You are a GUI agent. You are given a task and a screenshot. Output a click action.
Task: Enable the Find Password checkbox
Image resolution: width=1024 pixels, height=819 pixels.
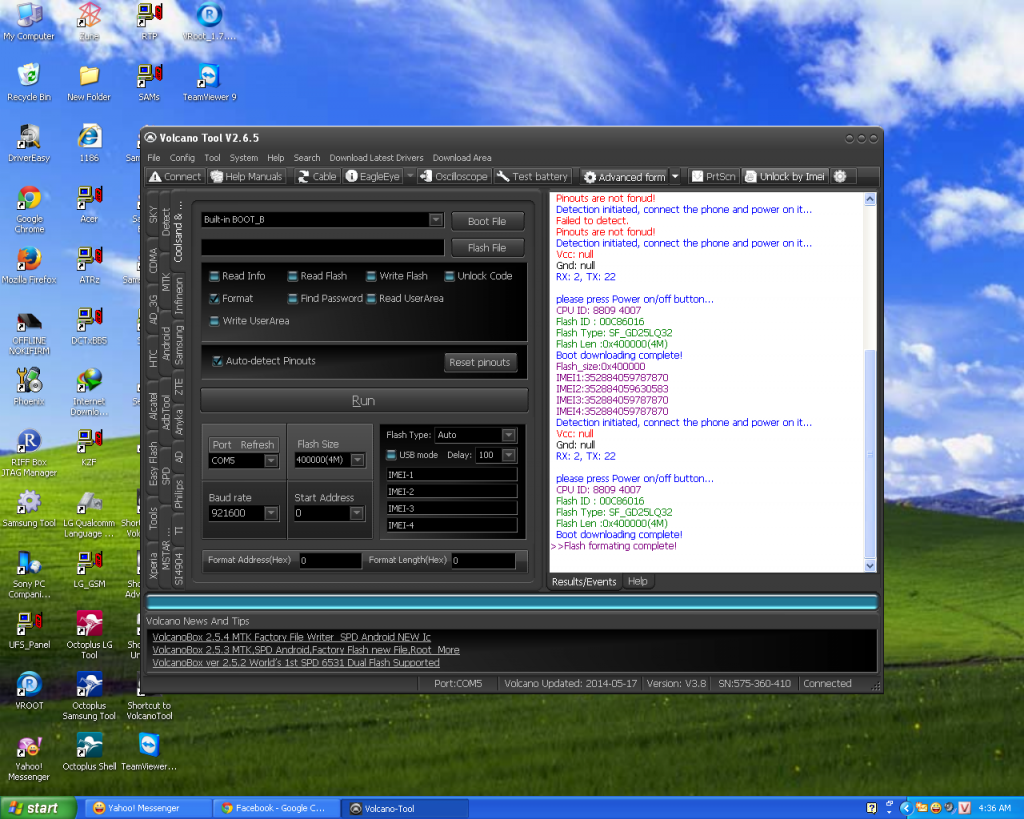[x=293, y=298]
